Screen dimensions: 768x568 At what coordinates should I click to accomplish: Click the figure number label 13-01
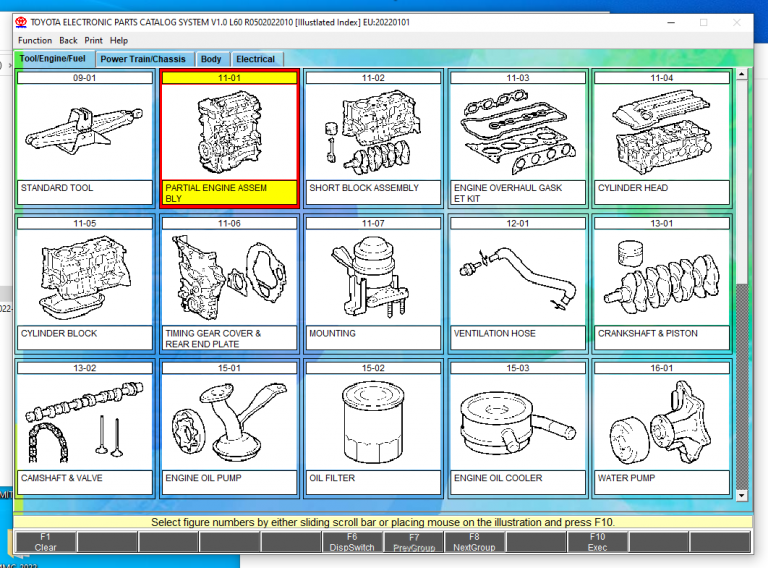pyautogui.click(x=662, y=223)
